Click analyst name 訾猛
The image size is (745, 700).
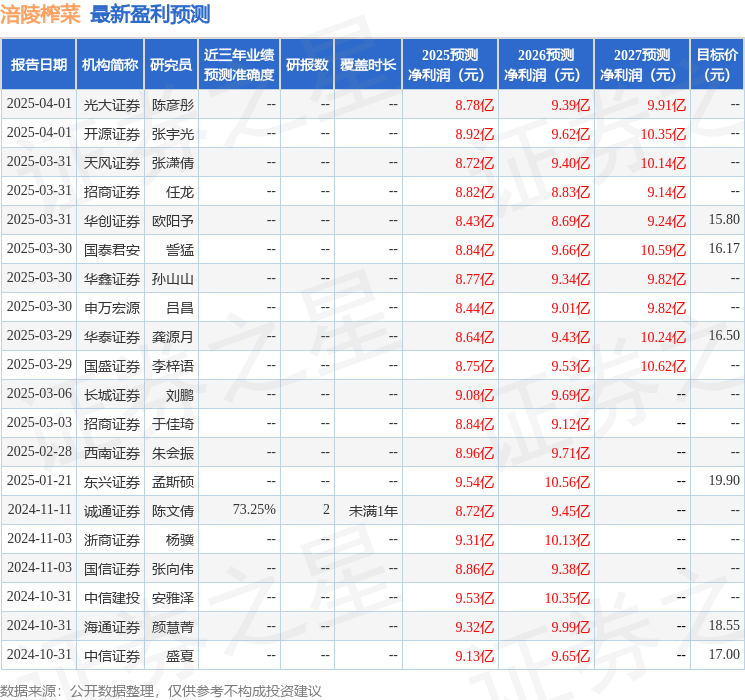point(180,250)
